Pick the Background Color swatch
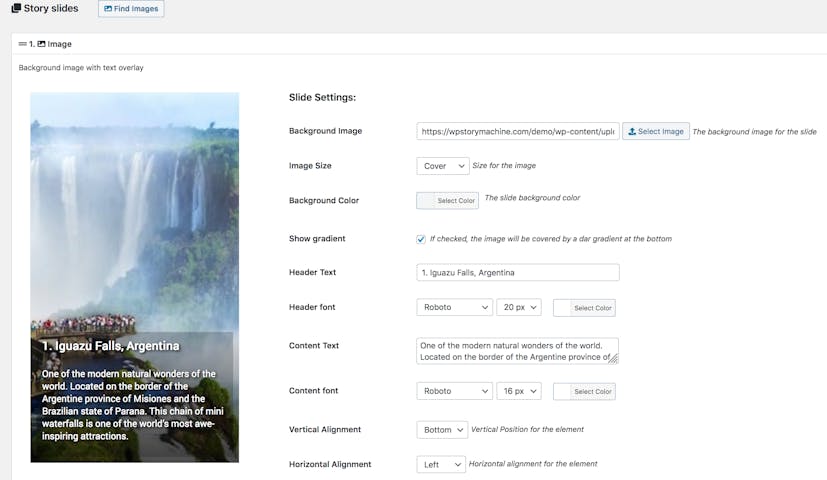This screenshot has width=827, height=480. coord(426,201)
